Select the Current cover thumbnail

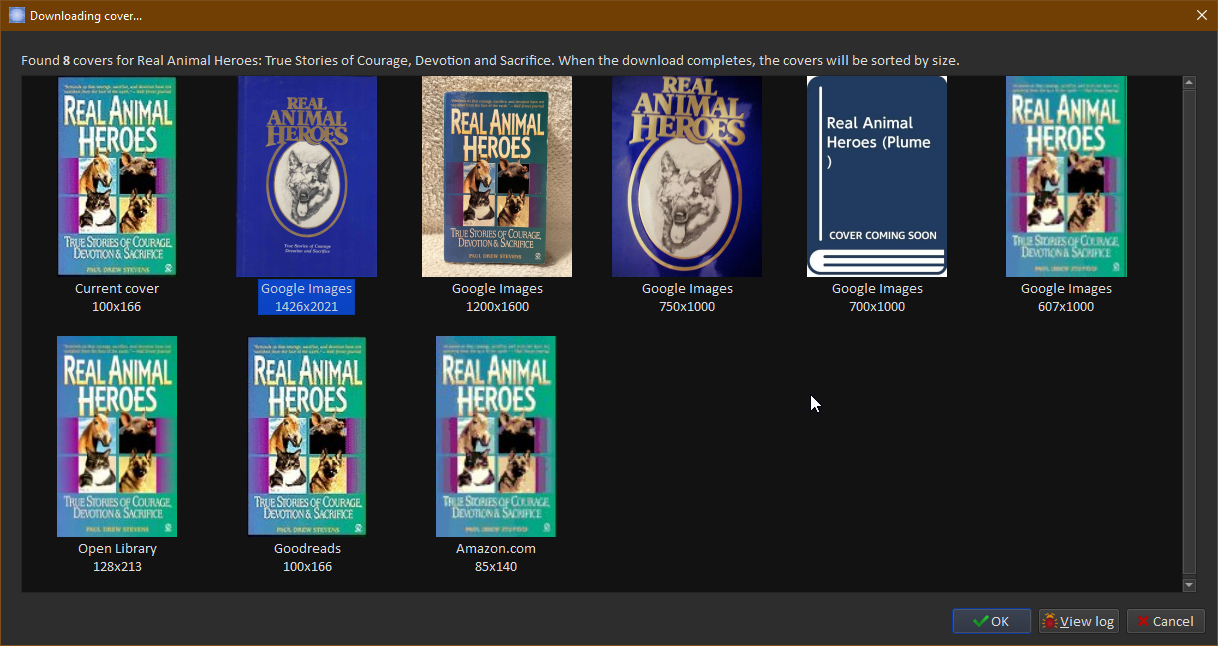point(117,176)
